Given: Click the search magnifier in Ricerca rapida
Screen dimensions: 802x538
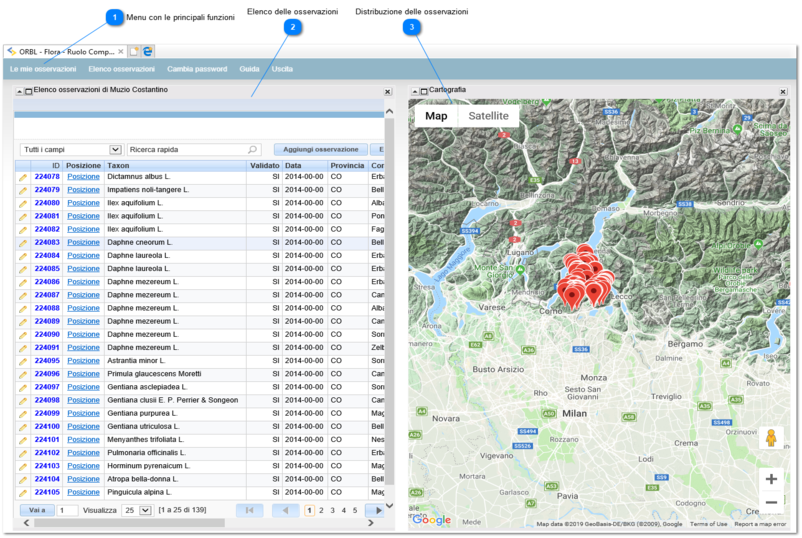Looking at the screenshot, I should click(252, 149).
